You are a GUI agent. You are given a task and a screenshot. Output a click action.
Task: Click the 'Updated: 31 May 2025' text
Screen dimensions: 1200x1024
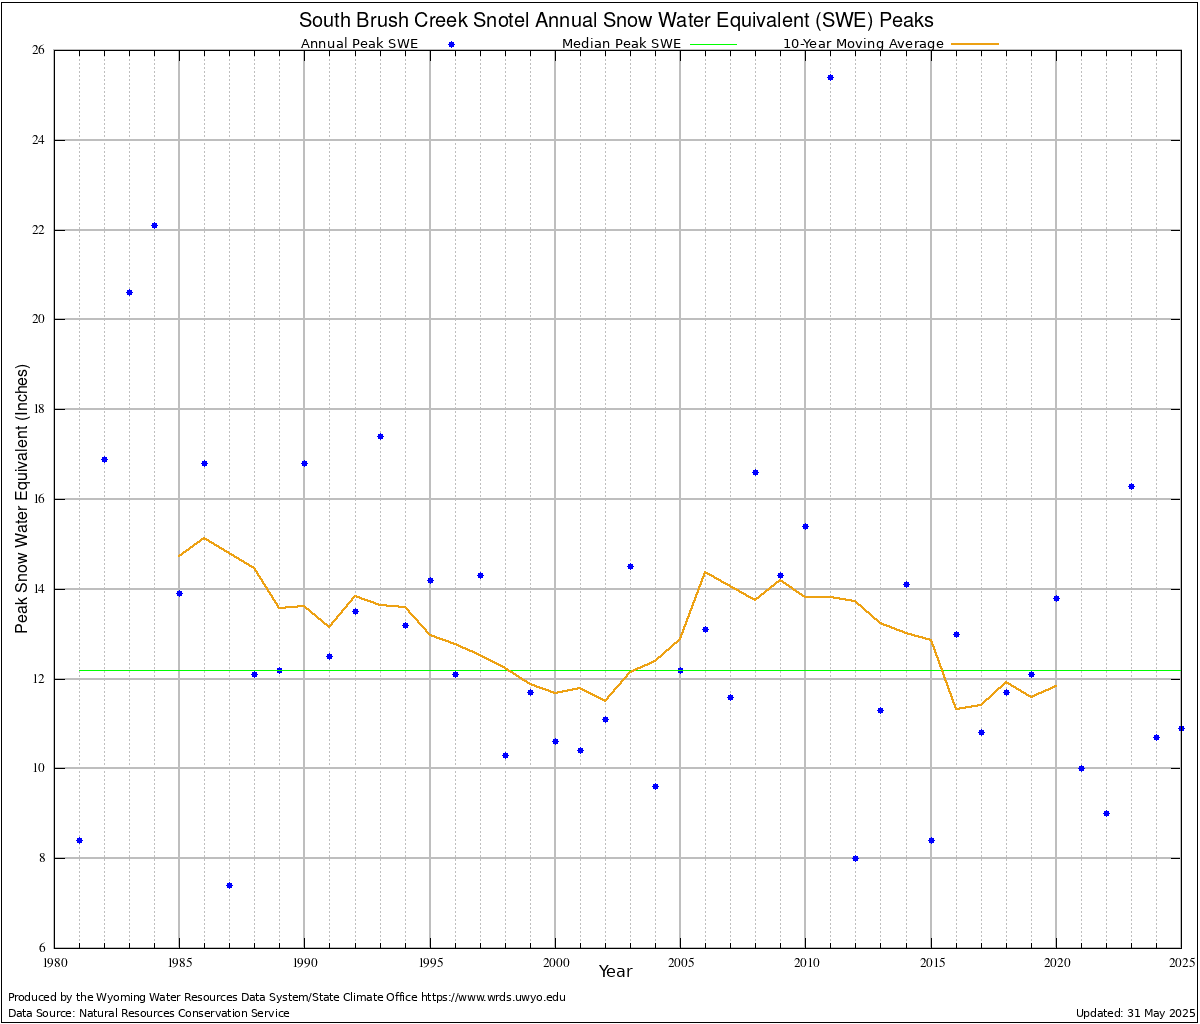1135,1013
